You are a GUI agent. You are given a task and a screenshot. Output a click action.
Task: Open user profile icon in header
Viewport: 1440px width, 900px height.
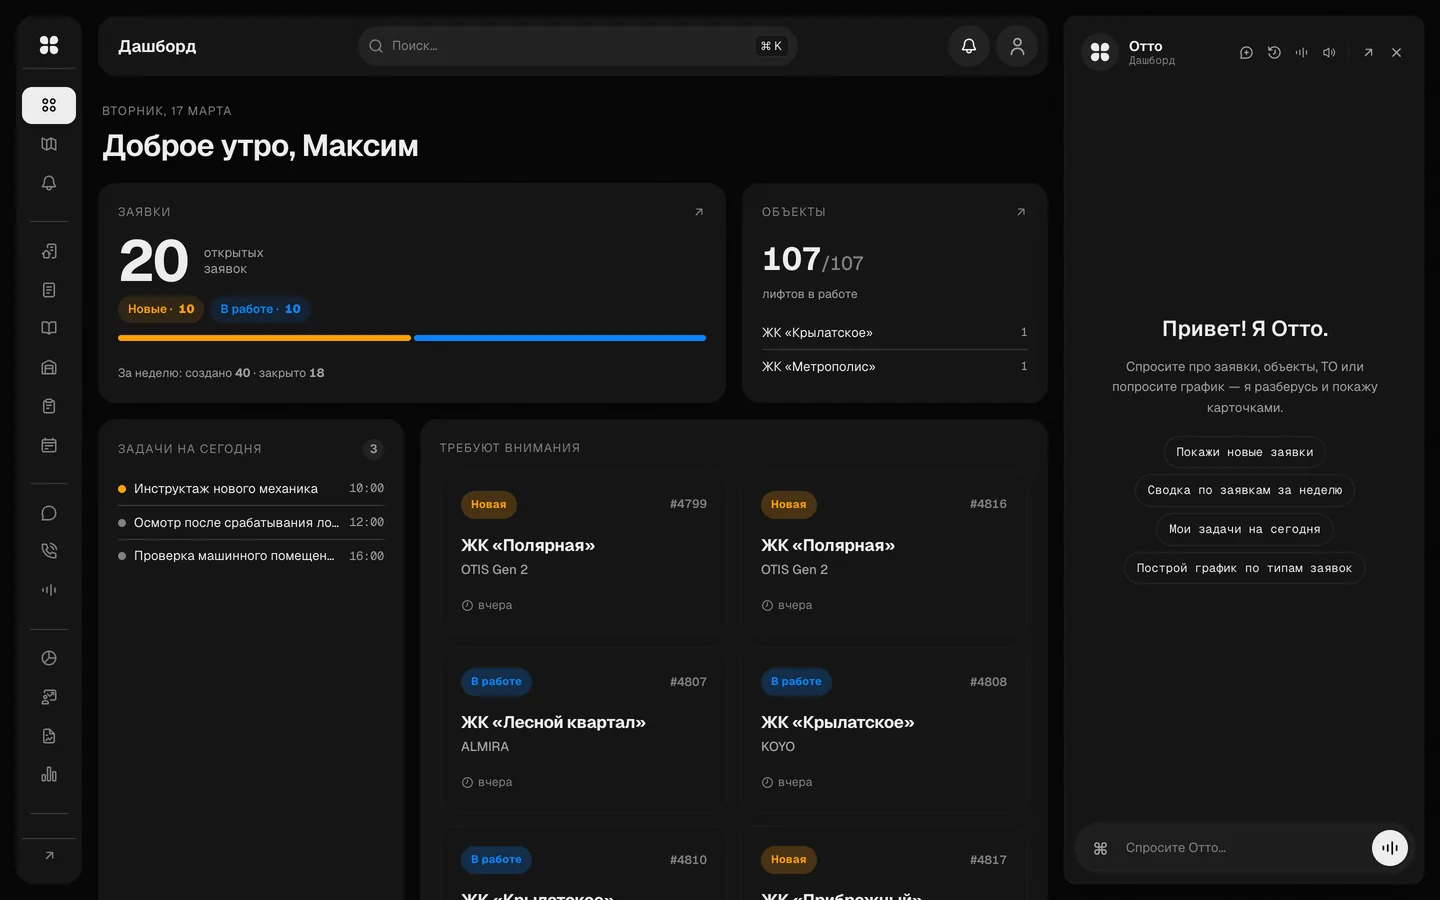(x=1017, y=46)
